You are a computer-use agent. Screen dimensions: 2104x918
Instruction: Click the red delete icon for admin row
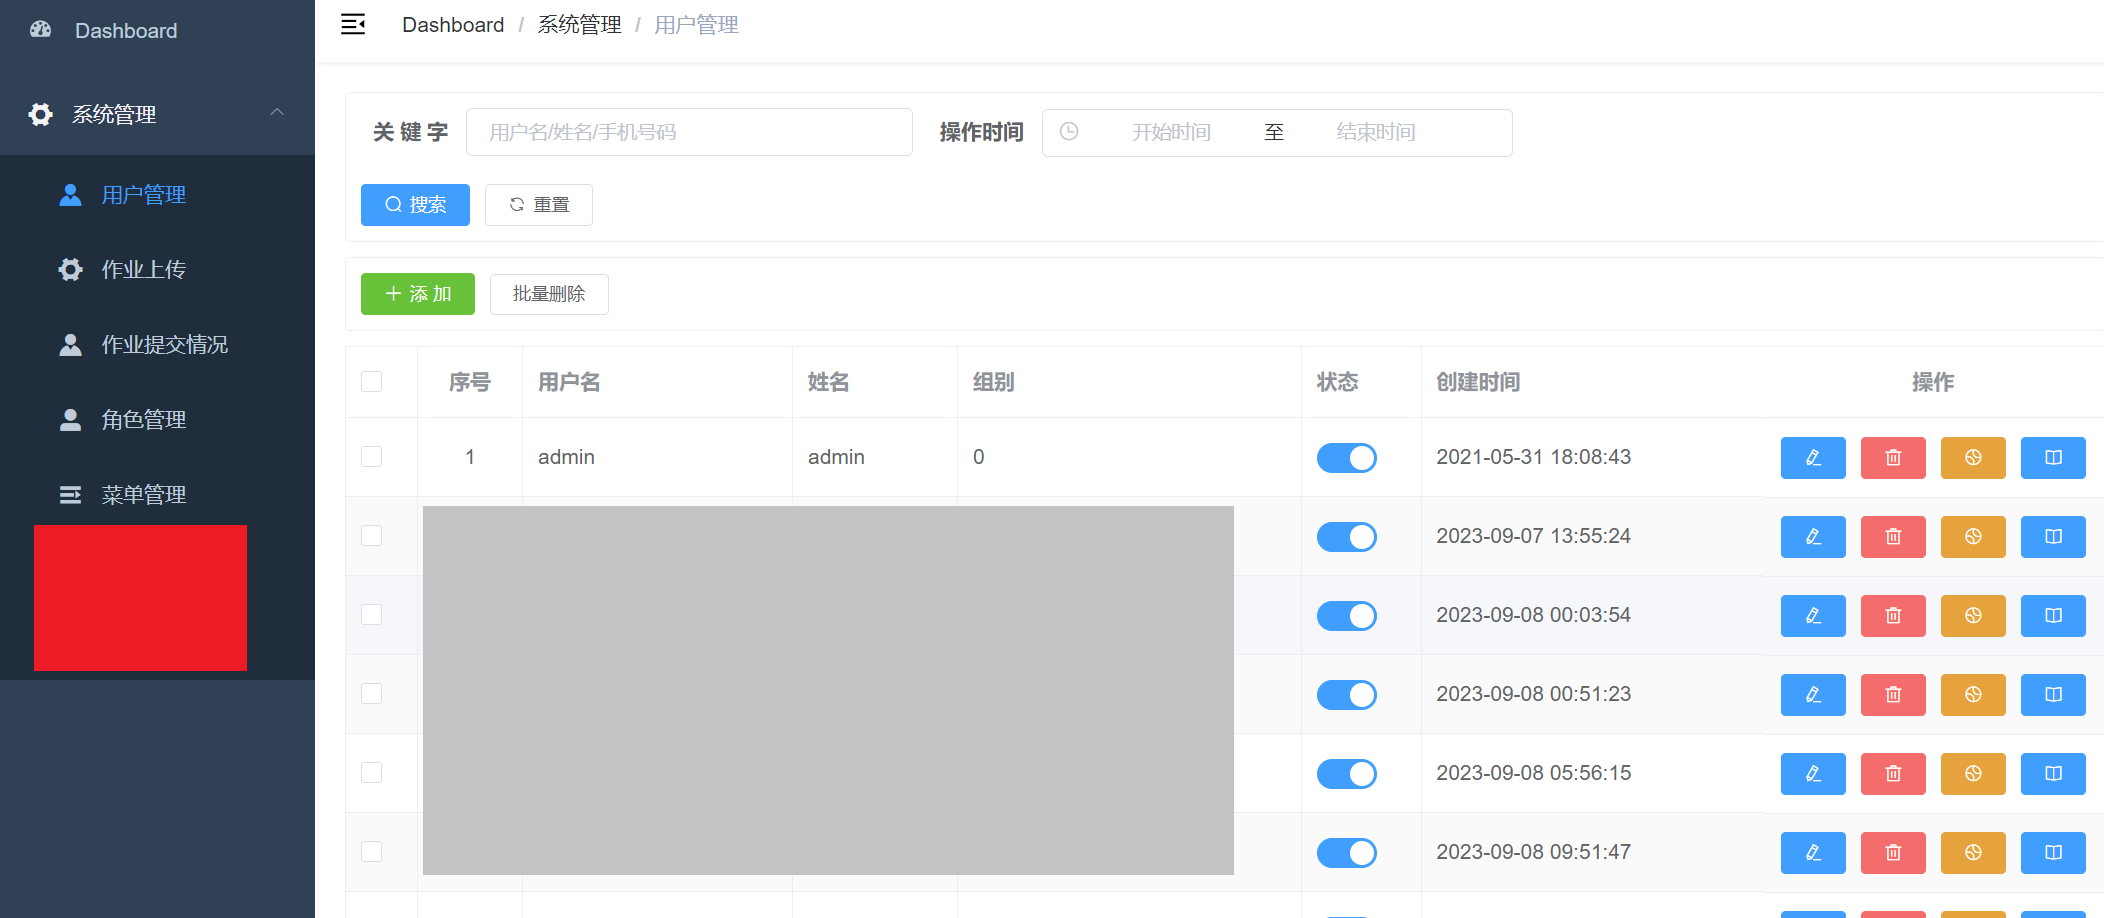[1892, 458]
